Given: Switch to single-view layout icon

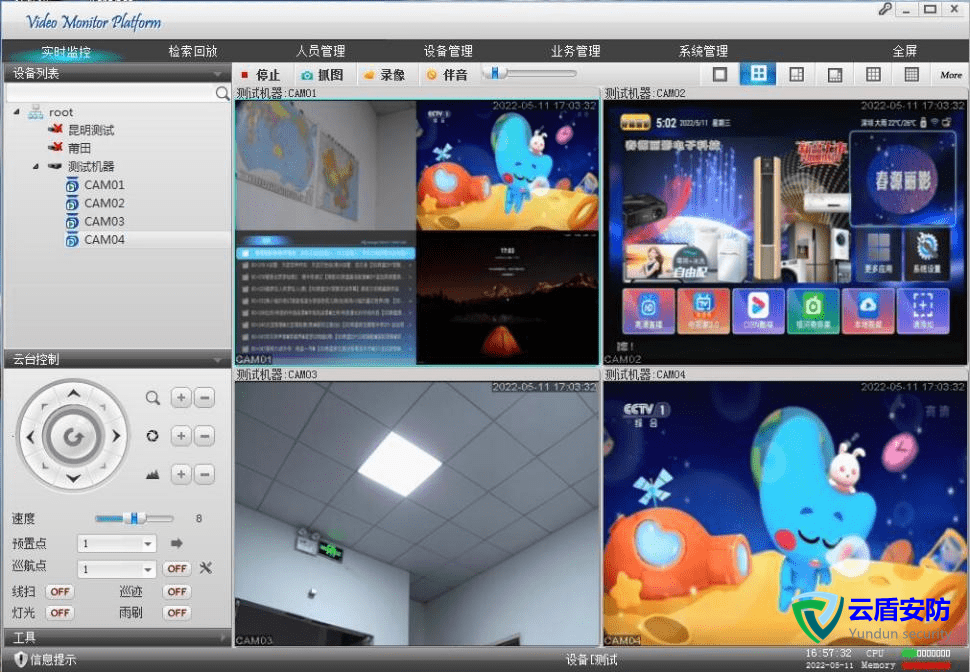Looking at the screenshot, I should click(x=719, y=75).
